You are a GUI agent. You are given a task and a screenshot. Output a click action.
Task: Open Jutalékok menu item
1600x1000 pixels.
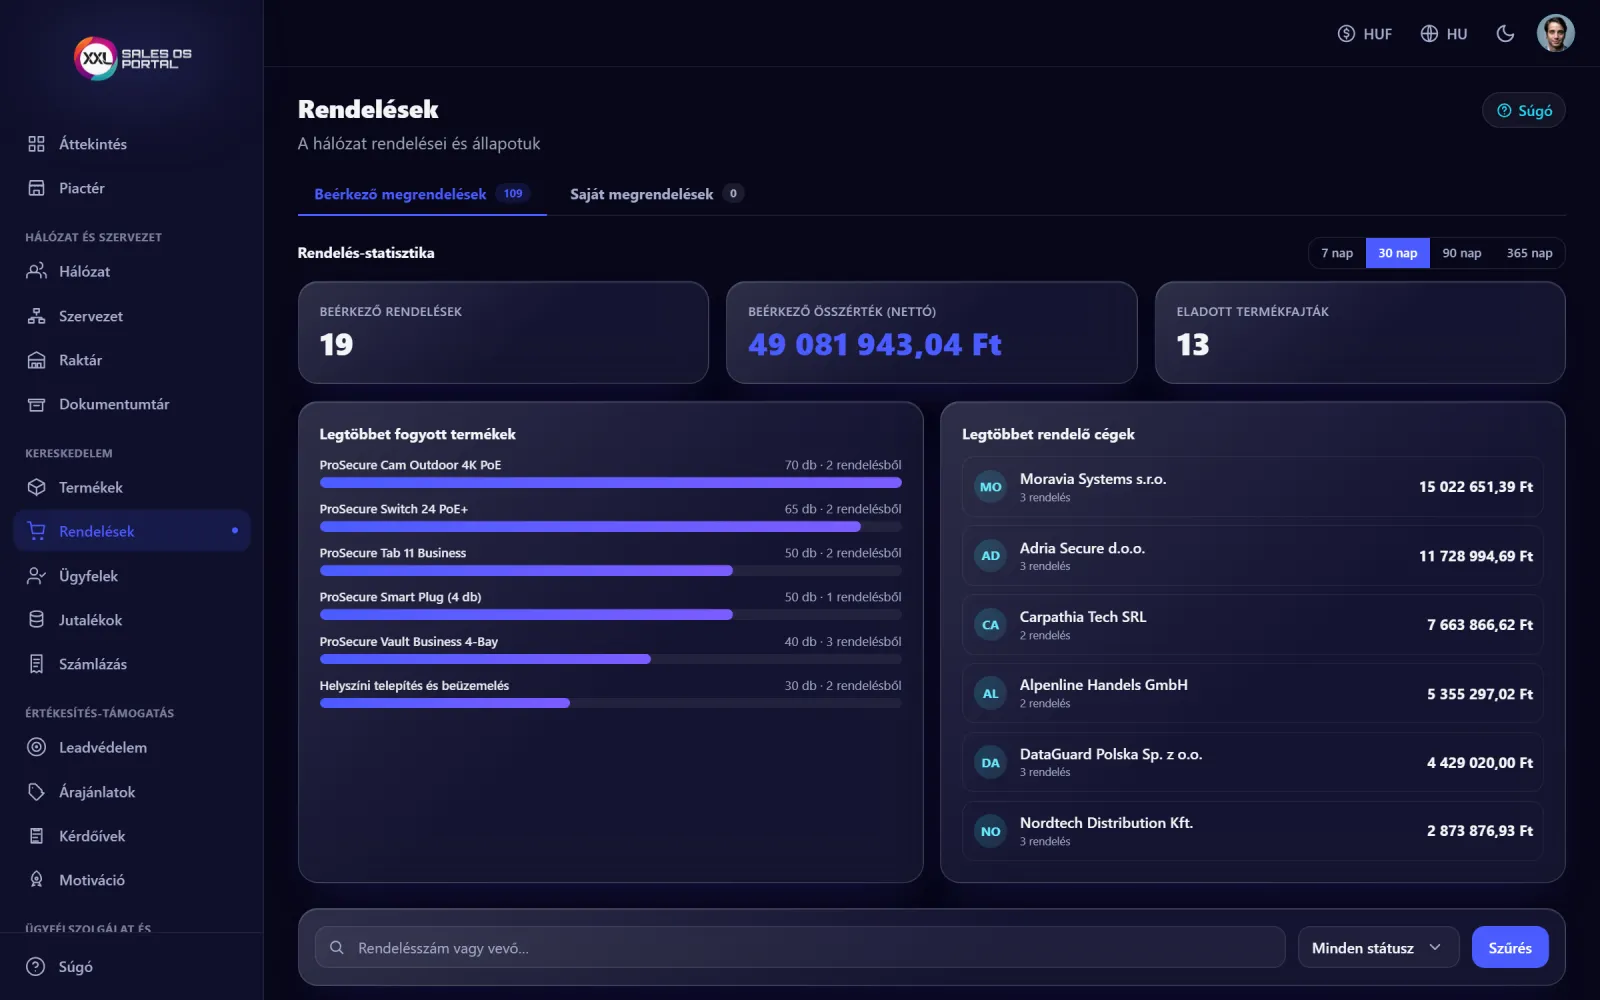pos(132,620)
